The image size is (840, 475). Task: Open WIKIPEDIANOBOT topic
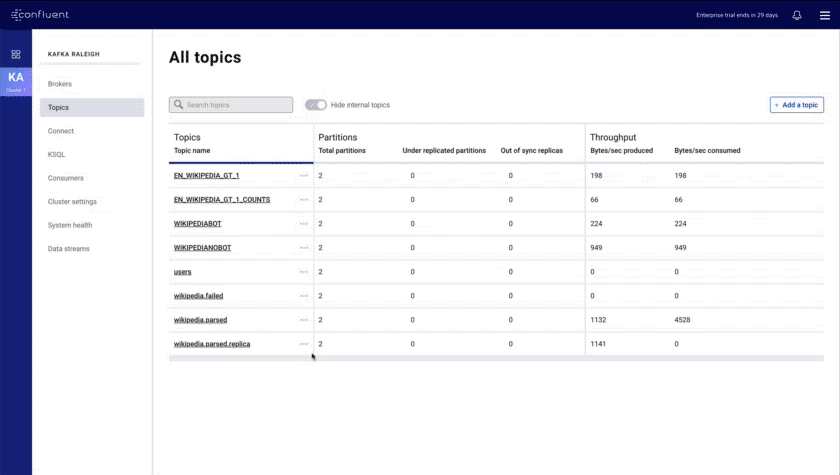[x=202, y=248]
